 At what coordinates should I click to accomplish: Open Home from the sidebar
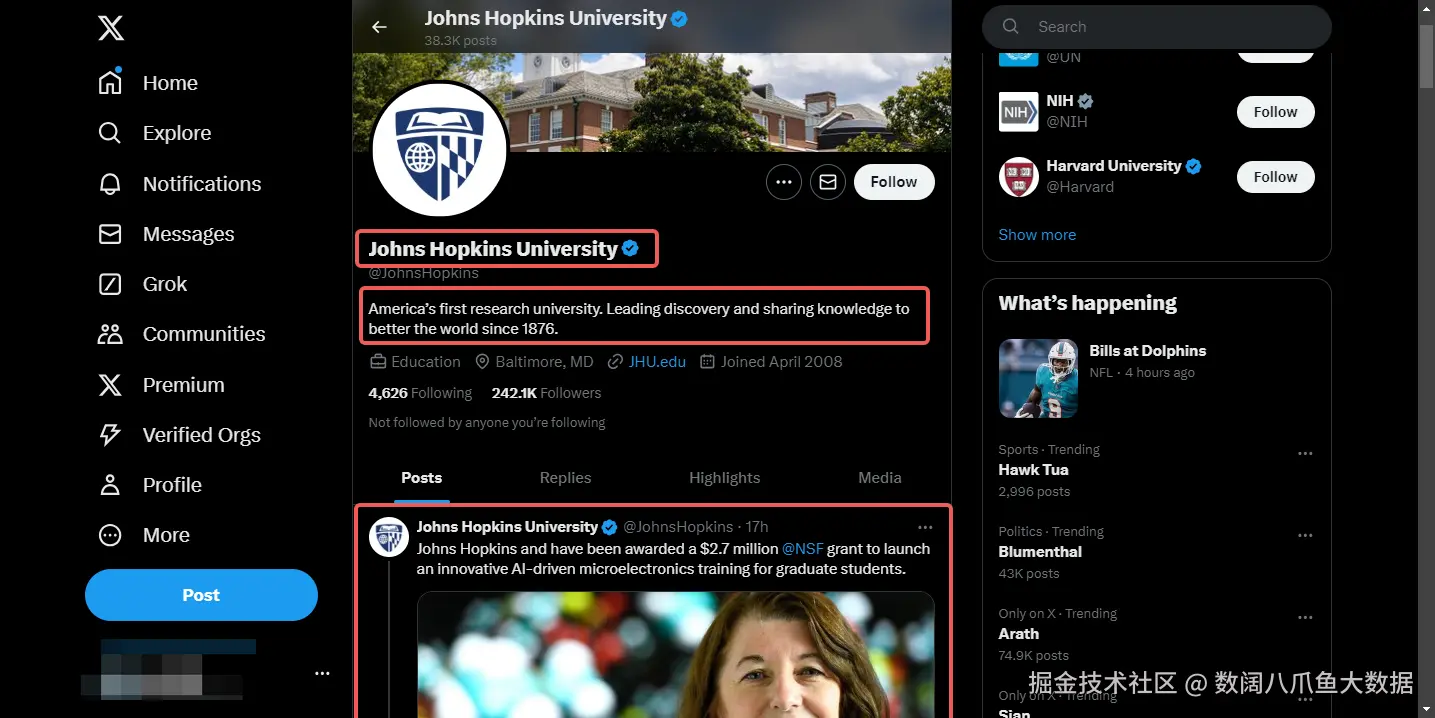[x=148, y=83]
